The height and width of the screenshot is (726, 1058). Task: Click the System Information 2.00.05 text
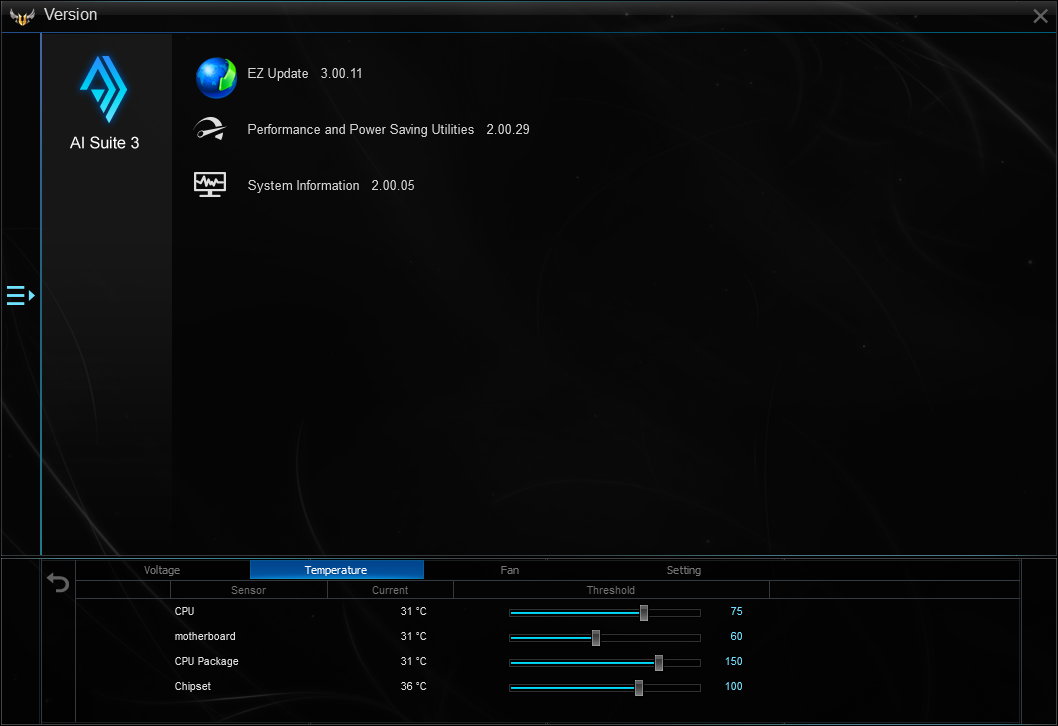tap(331, 186)
